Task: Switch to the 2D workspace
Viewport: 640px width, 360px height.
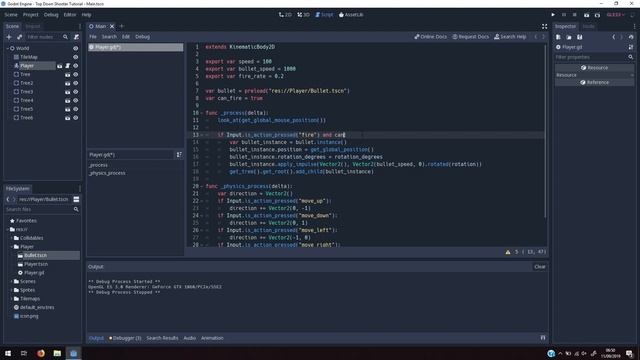Action: click(x=285, y=15)
